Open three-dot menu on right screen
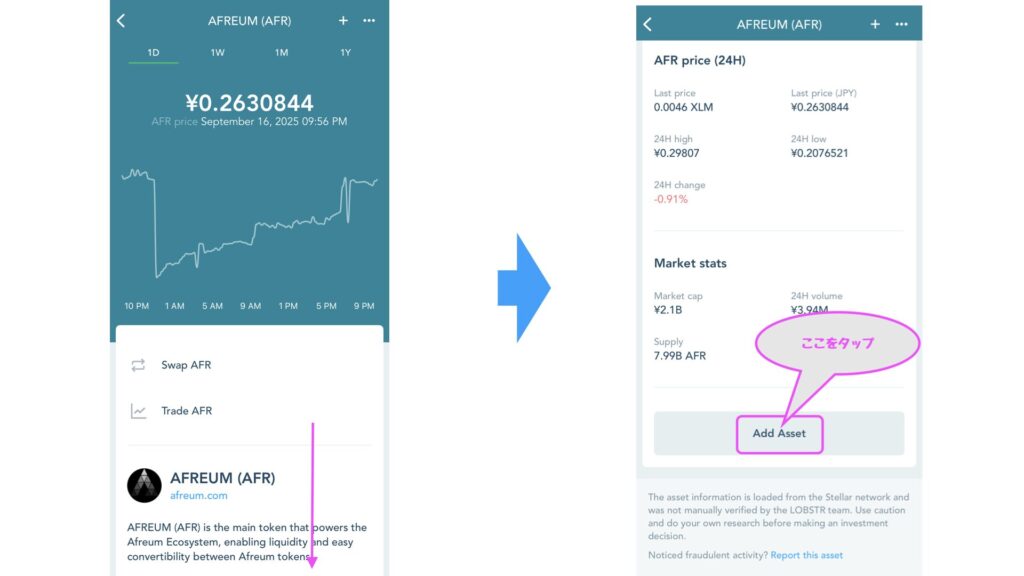Image resolution: width=1024 pixels, height=576 pixels. click(x=902, y=25)
